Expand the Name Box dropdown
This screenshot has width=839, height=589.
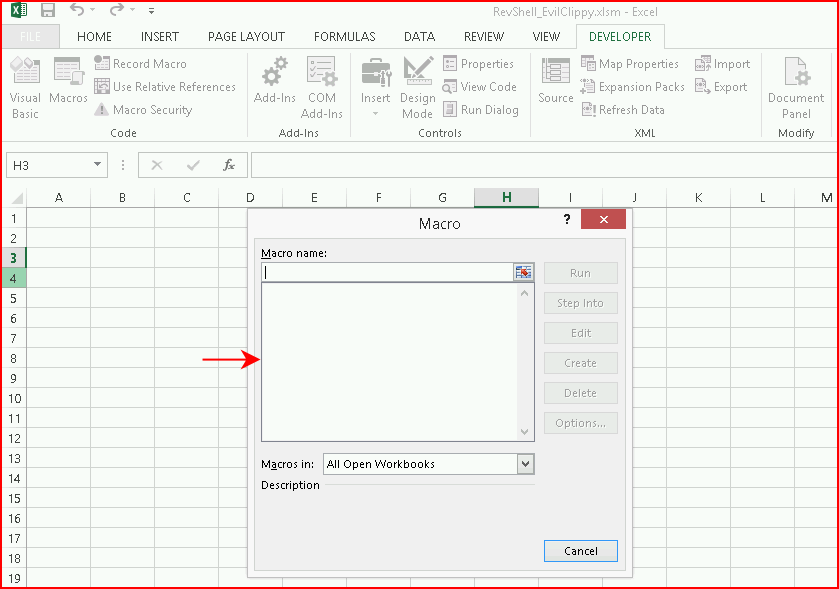97,165
